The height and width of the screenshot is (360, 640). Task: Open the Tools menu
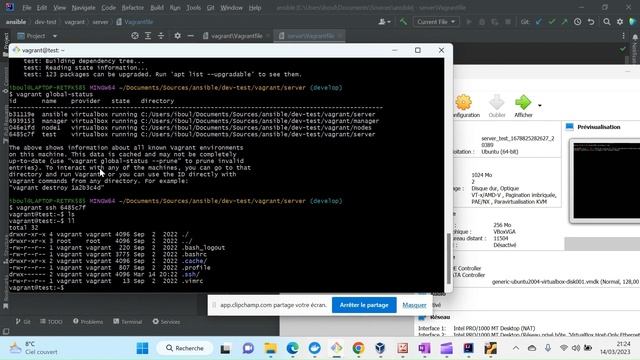(x=193, y=8)
